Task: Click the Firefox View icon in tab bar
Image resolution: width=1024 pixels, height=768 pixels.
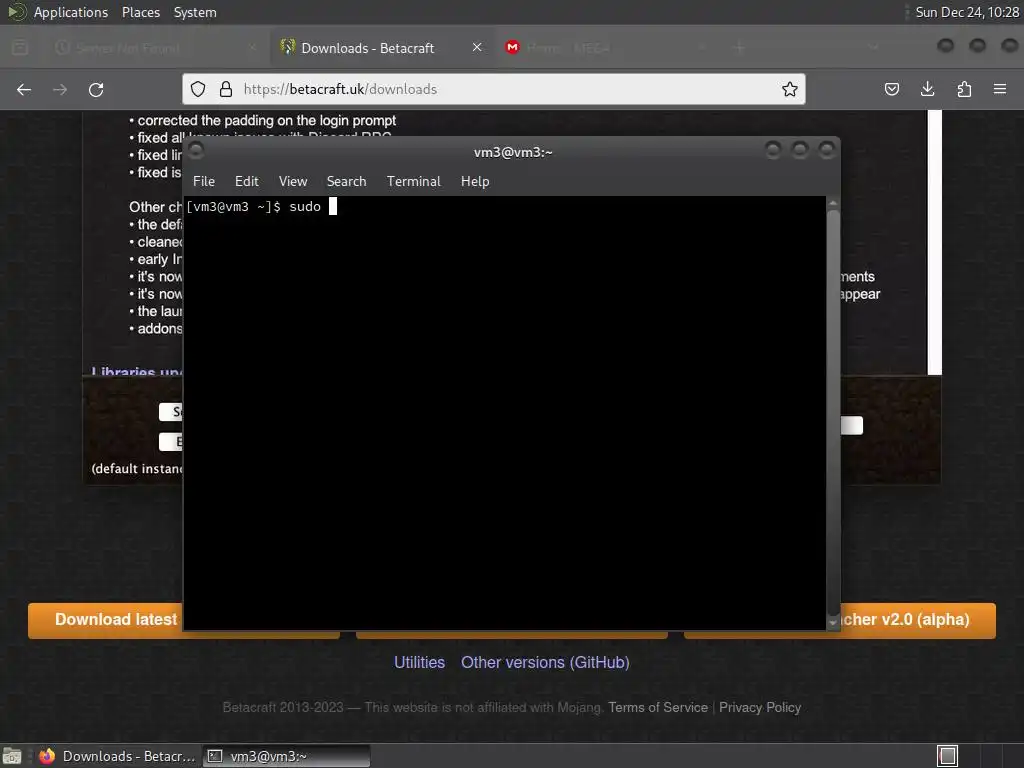Action: click(20, 47)
